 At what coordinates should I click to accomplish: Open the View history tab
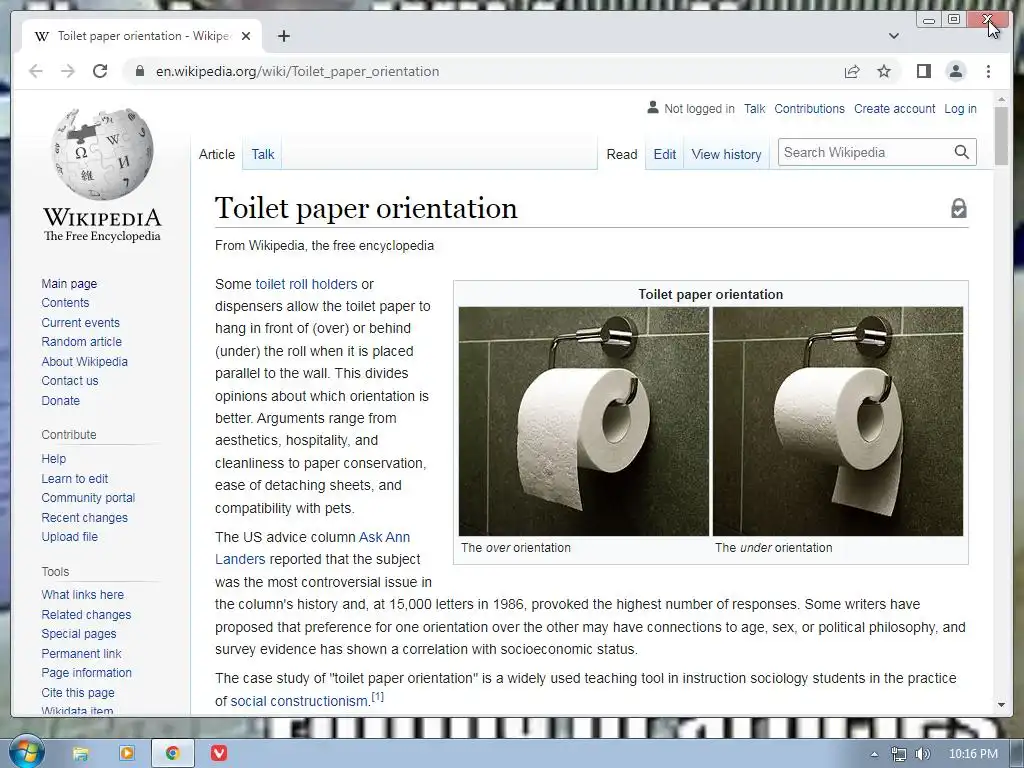(x=726, y=154)
